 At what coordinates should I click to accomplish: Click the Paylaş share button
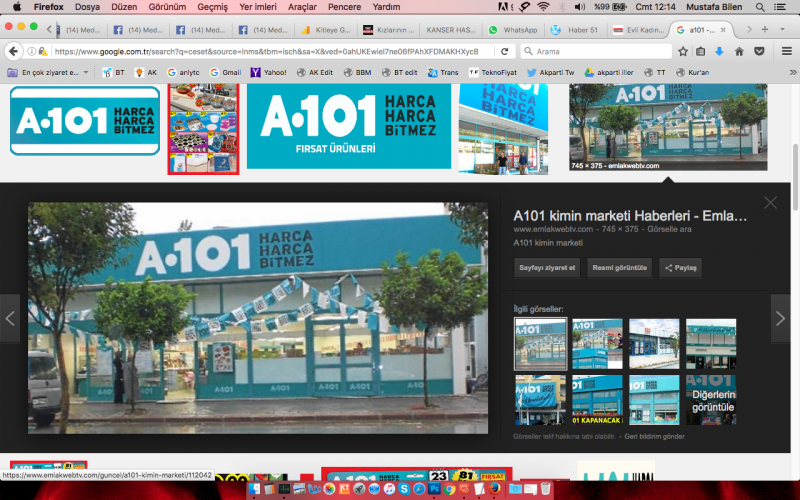click(x=681, y=268)
